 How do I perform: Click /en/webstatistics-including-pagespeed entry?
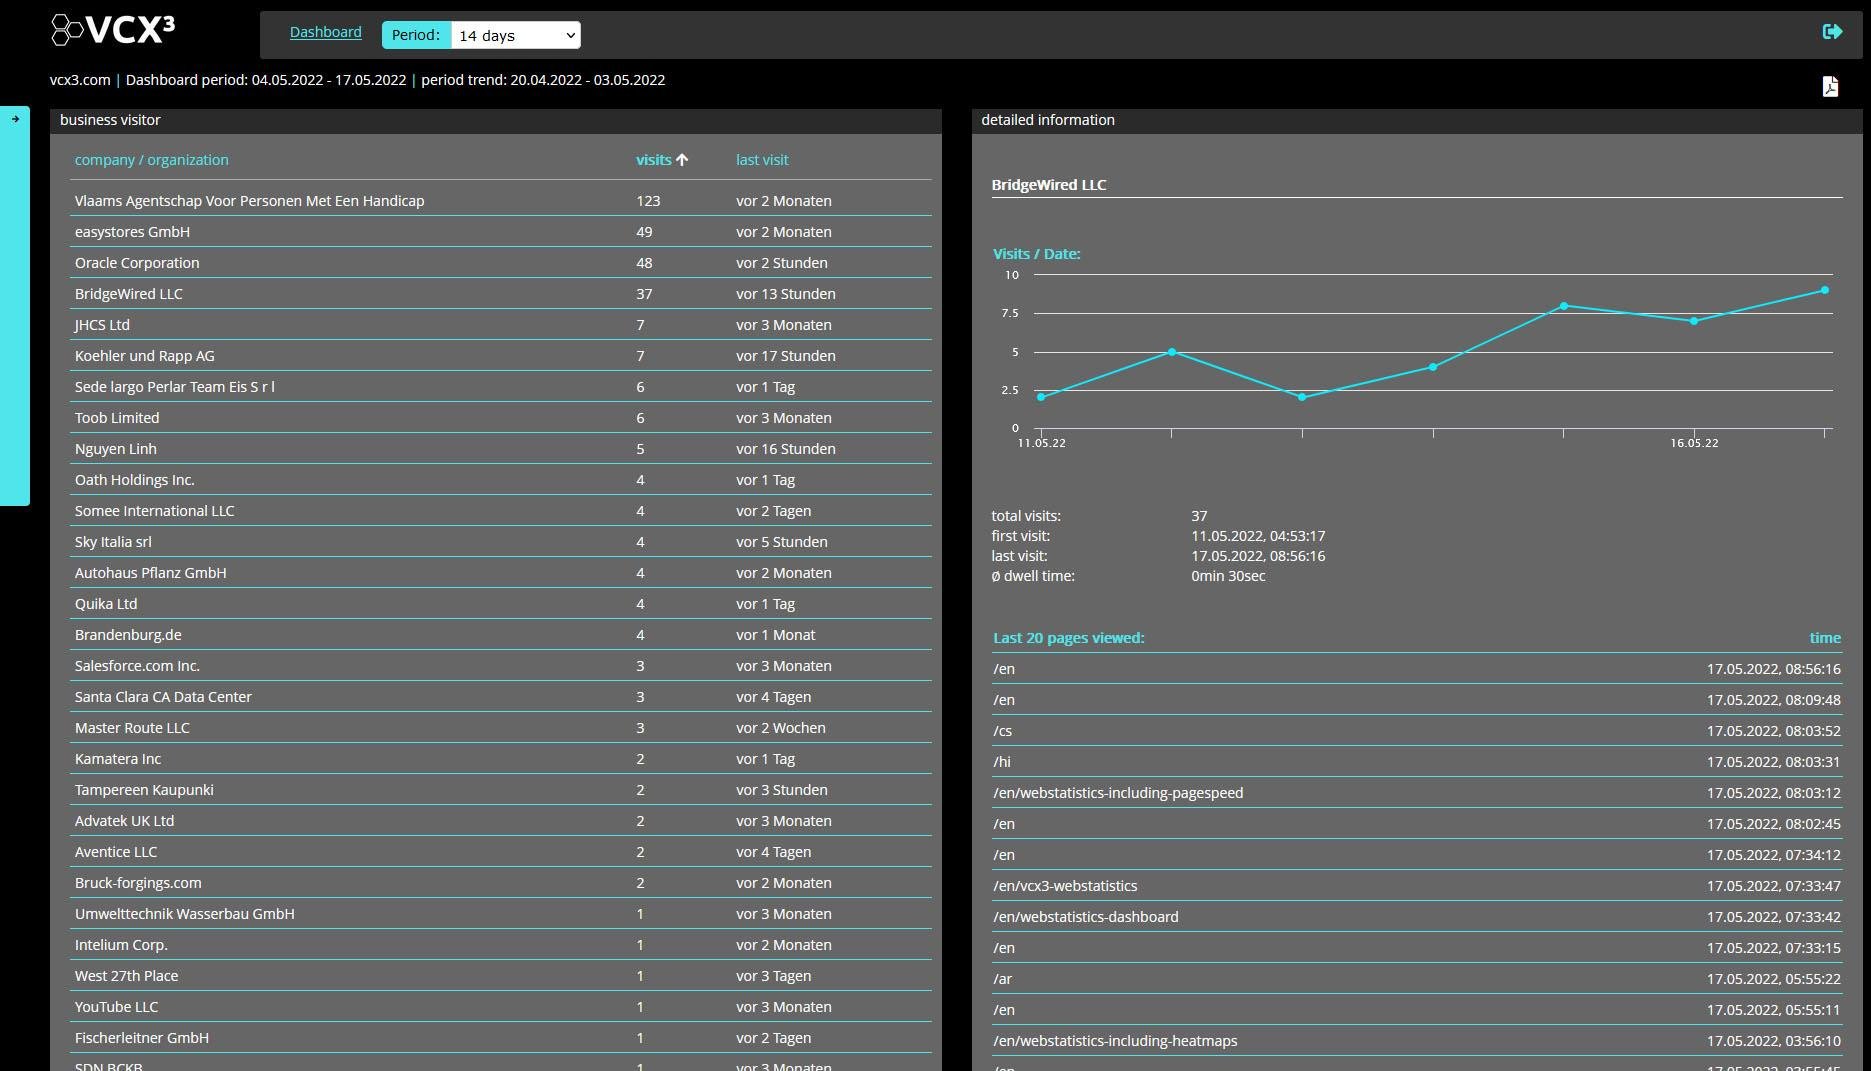[1417, 793]
